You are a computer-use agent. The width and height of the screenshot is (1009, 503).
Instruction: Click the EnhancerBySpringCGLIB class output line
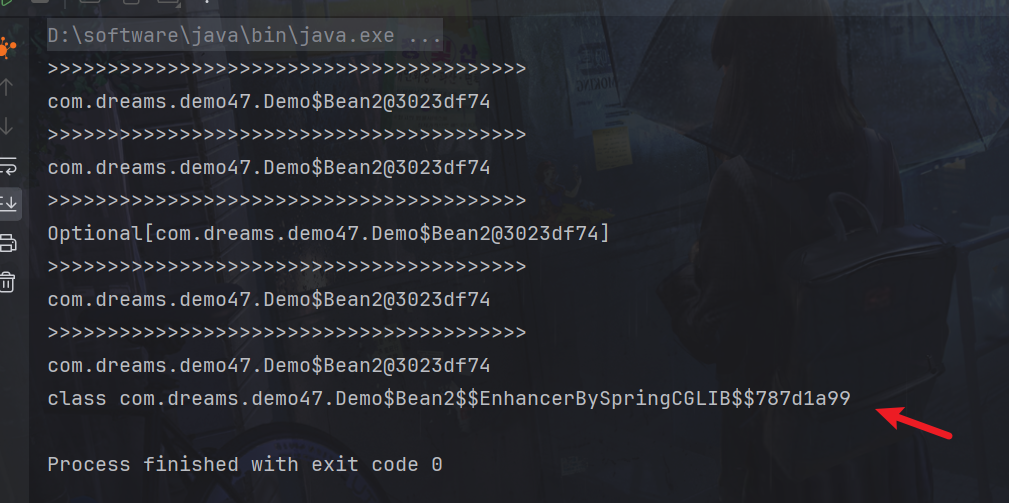point(449,399)
